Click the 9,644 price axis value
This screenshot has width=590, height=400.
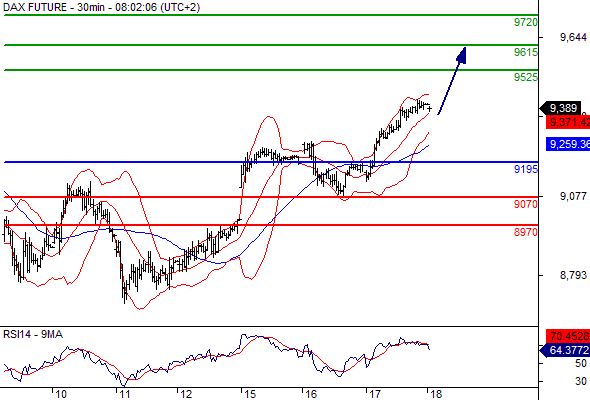(x=573, y=37)
